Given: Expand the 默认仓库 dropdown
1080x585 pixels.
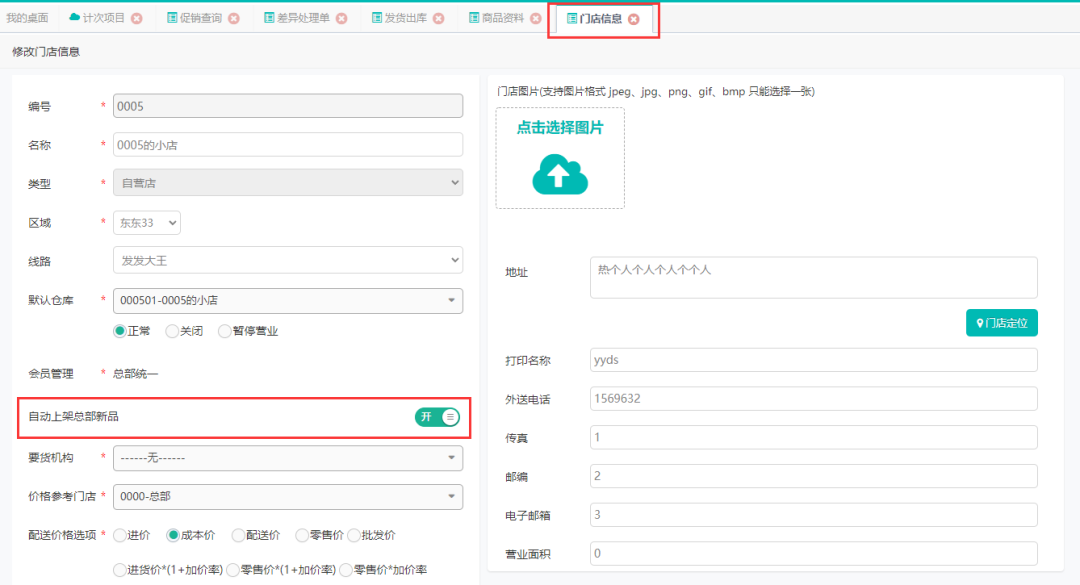Looking at the screenshot, I should 287,300.
